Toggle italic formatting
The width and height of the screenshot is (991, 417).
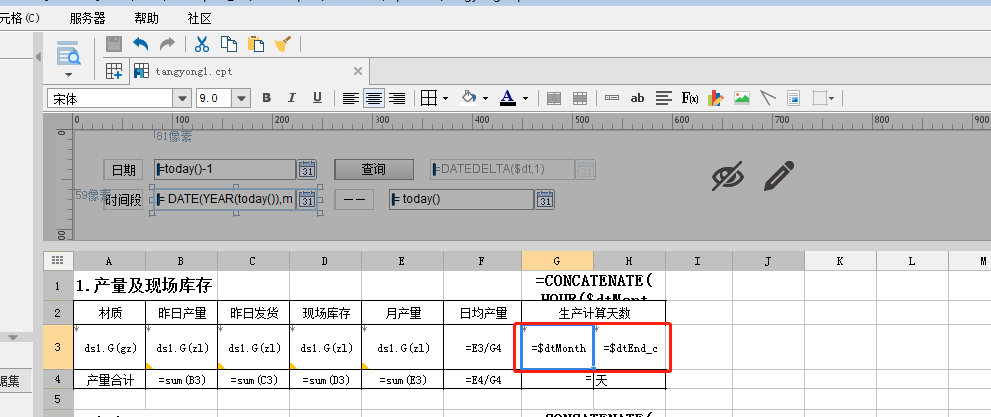point(291,98)
